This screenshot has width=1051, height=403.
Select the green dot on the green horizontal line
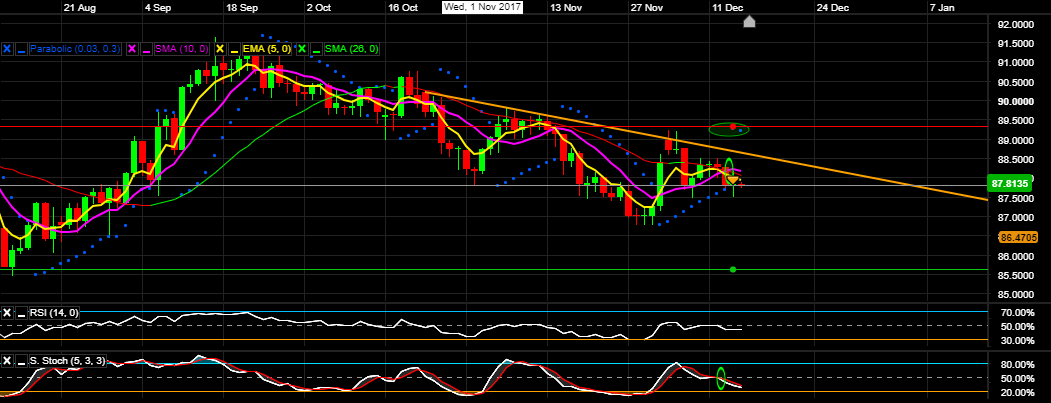[x=733, y=270]
